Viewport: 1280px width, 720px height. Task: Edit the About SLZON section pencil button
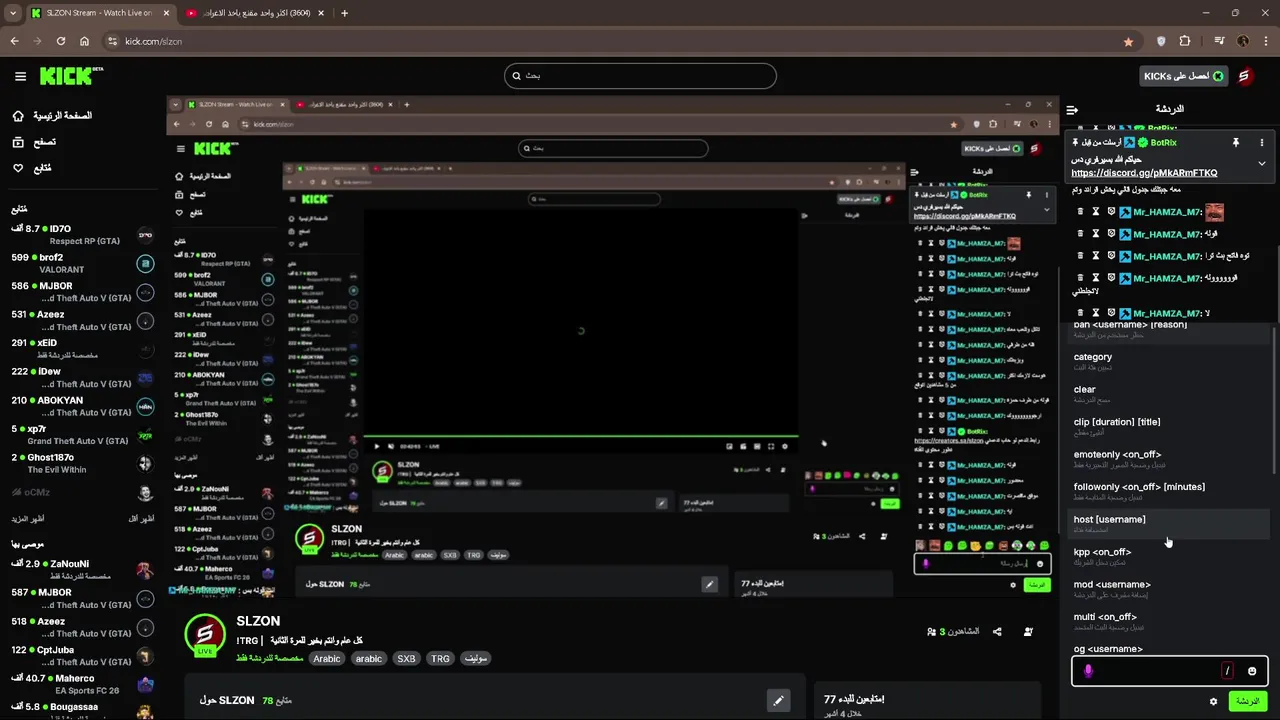[778, 700]
